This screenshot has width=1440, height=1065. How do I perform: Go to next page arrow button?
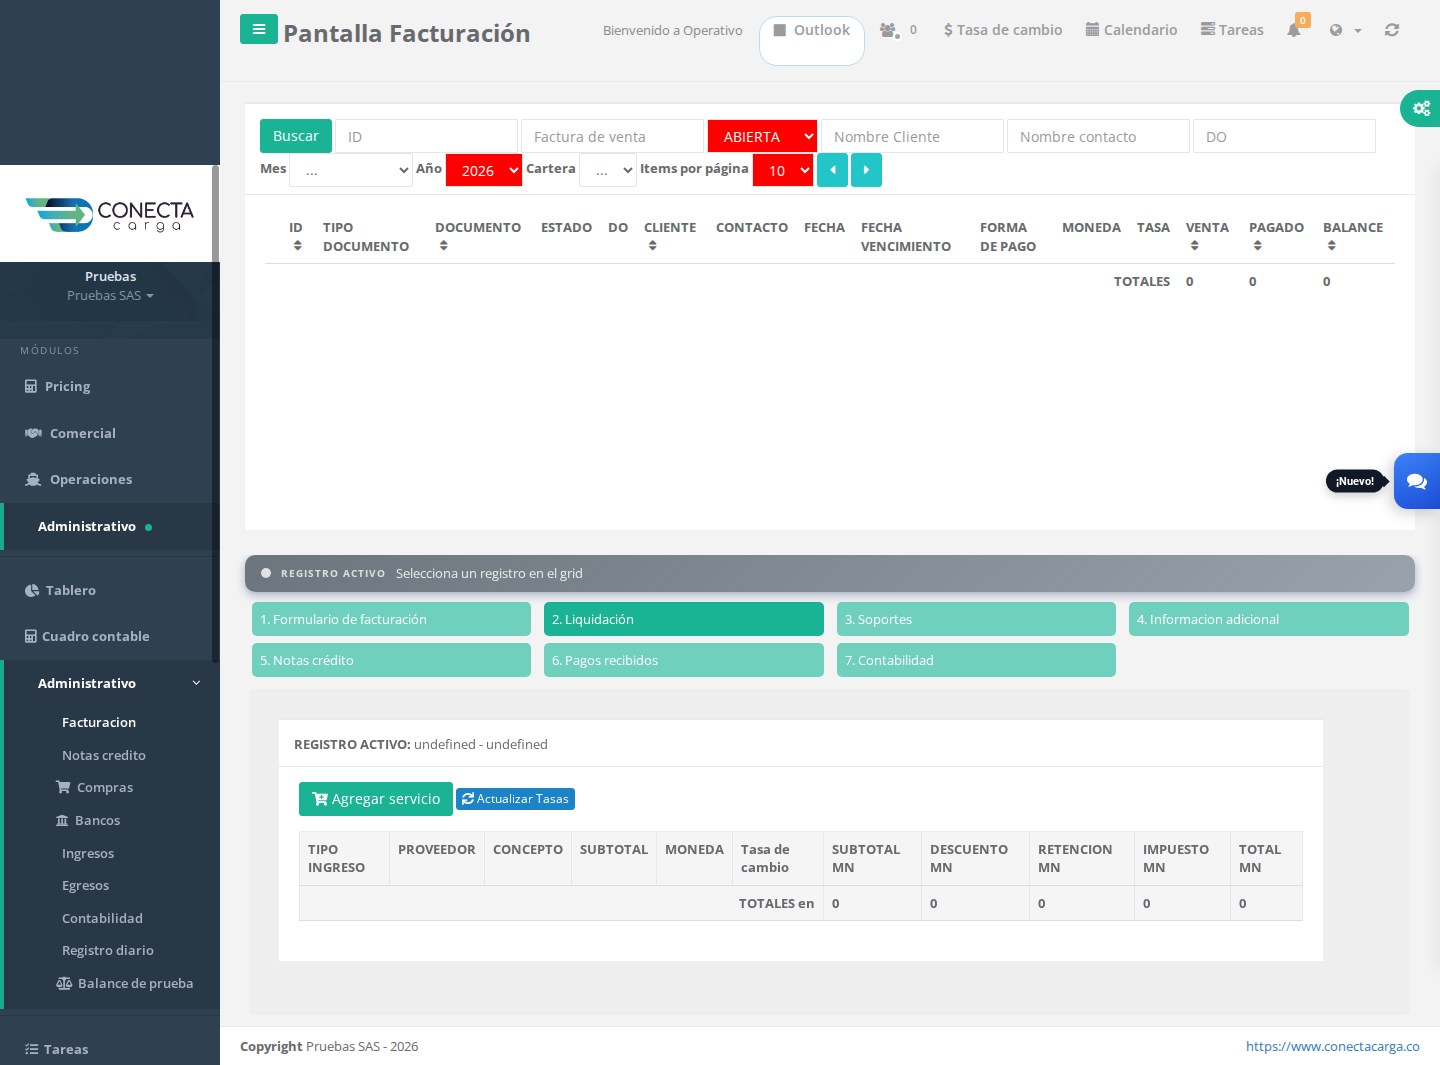click(x=866, y=170)
